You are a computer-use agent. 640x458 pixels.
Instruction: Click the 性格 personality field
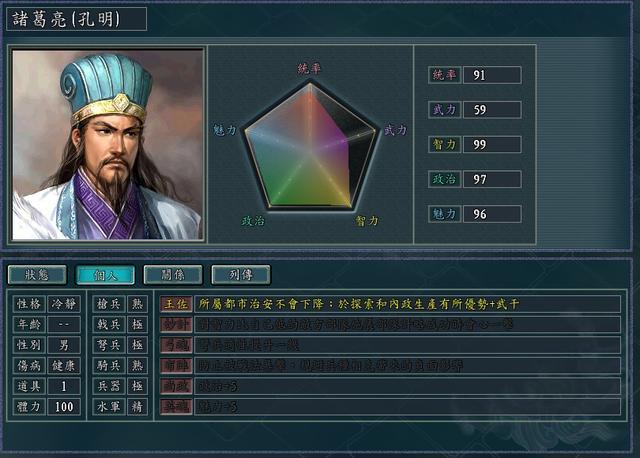point(47,304)
